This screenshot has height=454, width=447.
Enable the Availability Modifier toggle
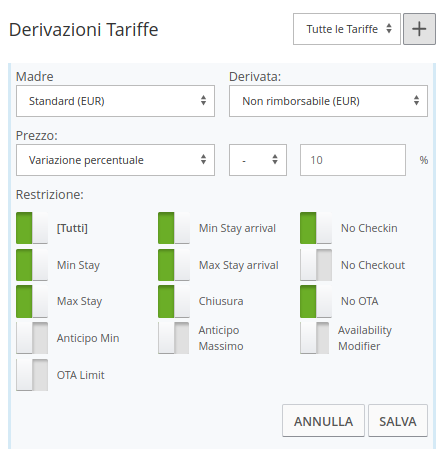[x=314, y=338]
